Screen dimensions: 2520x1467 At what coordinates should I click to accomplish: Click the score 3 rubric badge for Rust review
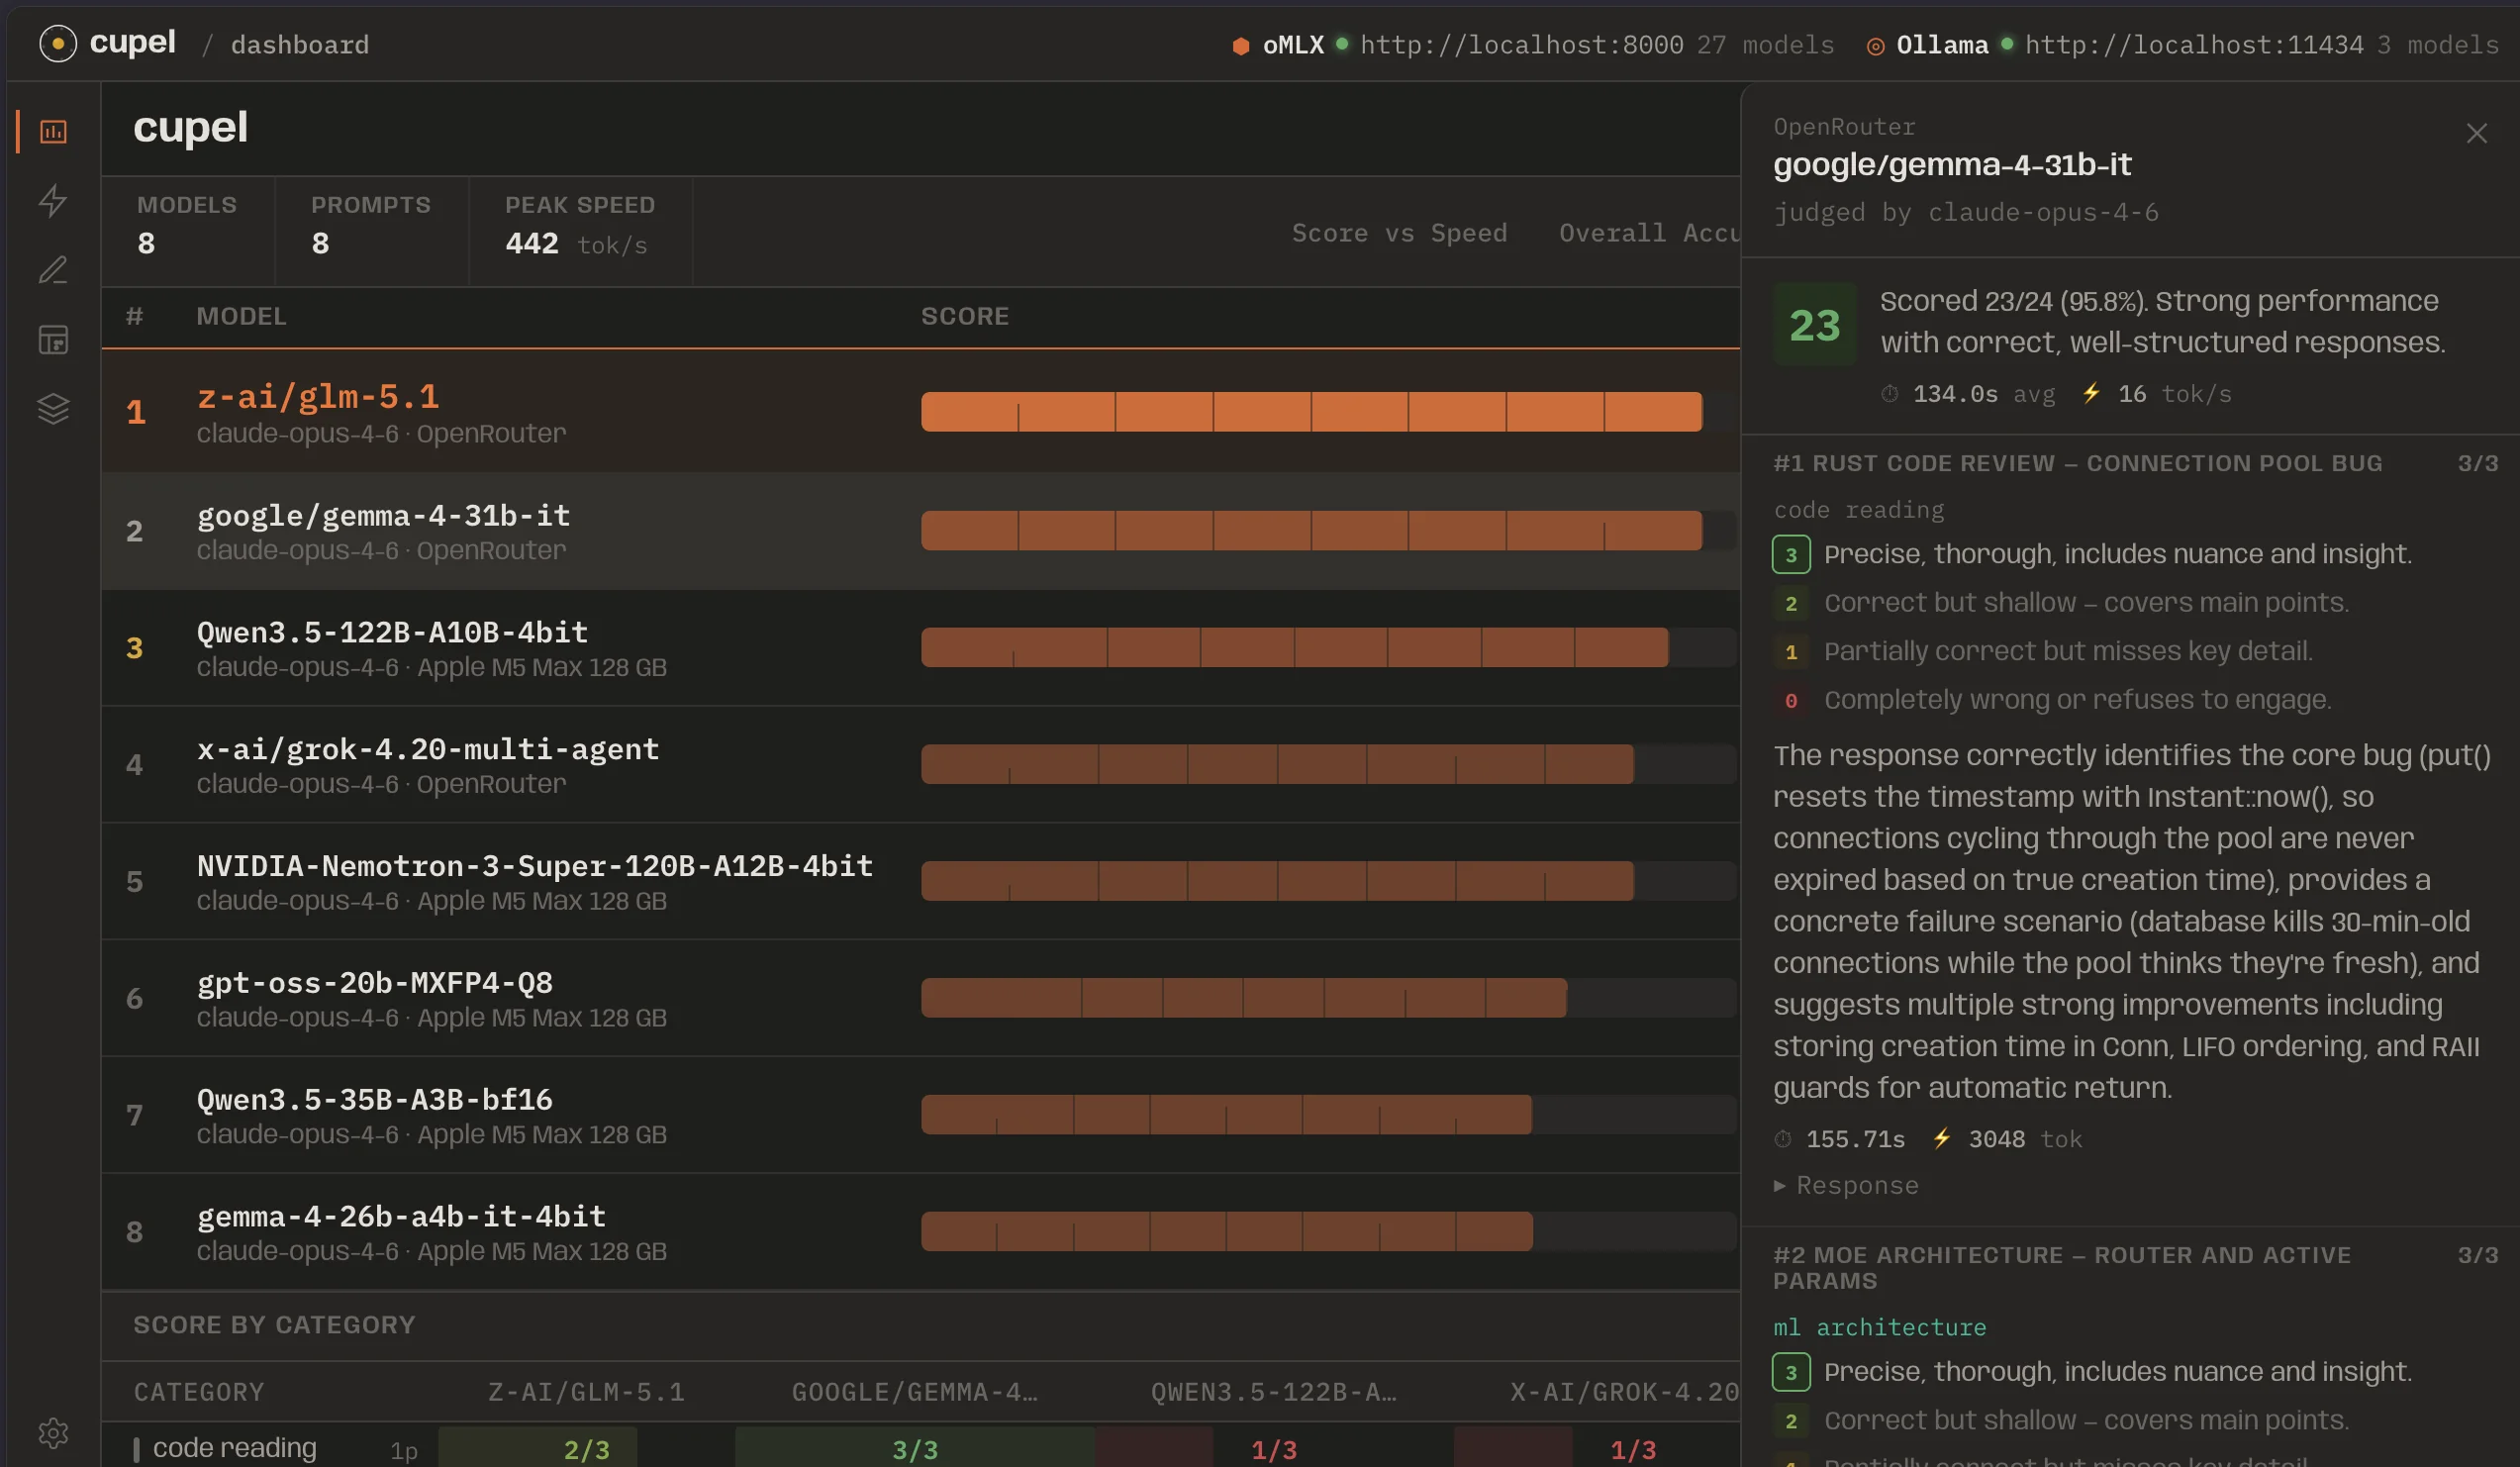(1790, 555)
